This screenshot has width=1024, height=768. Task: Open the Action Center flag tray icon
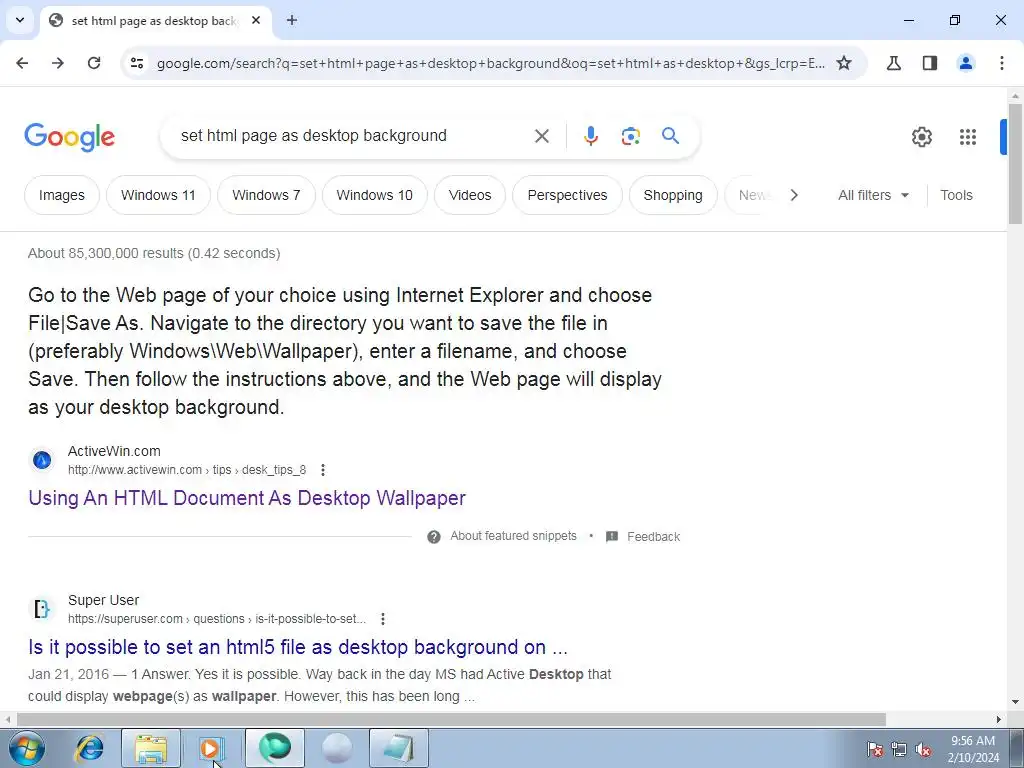874,749
